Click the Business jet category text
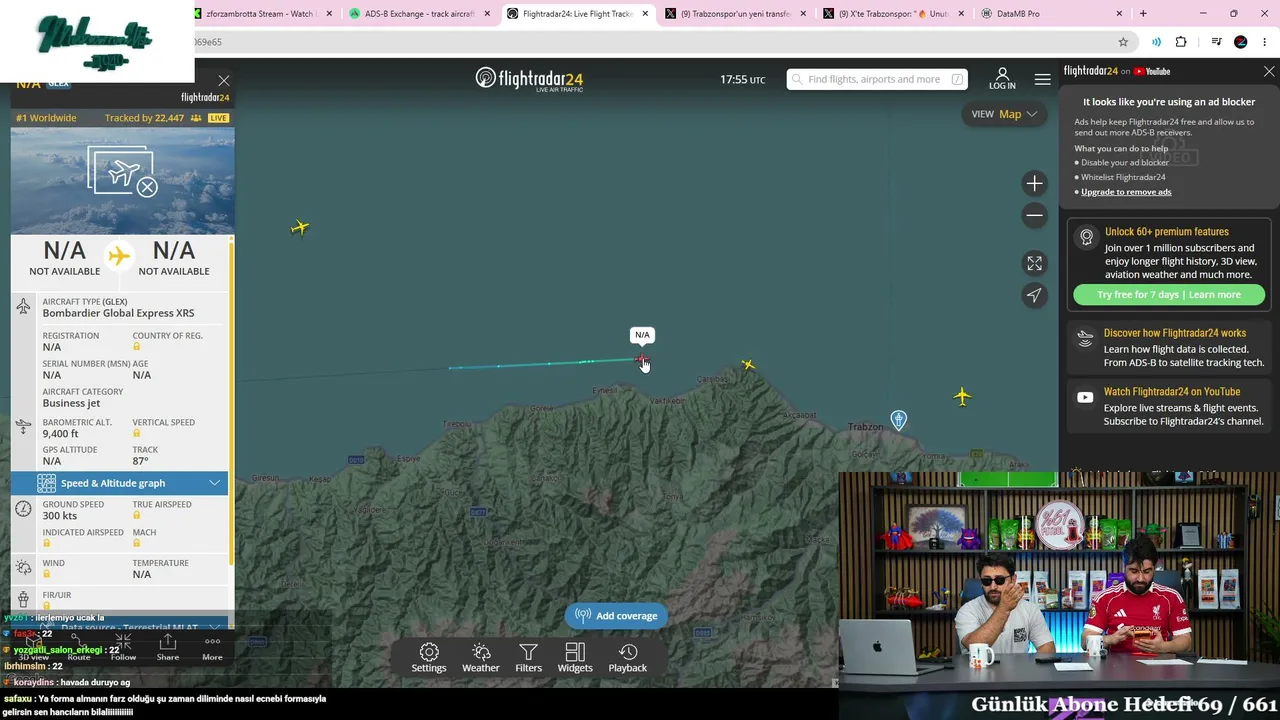 pyautogui.click(x=71, y=403)
